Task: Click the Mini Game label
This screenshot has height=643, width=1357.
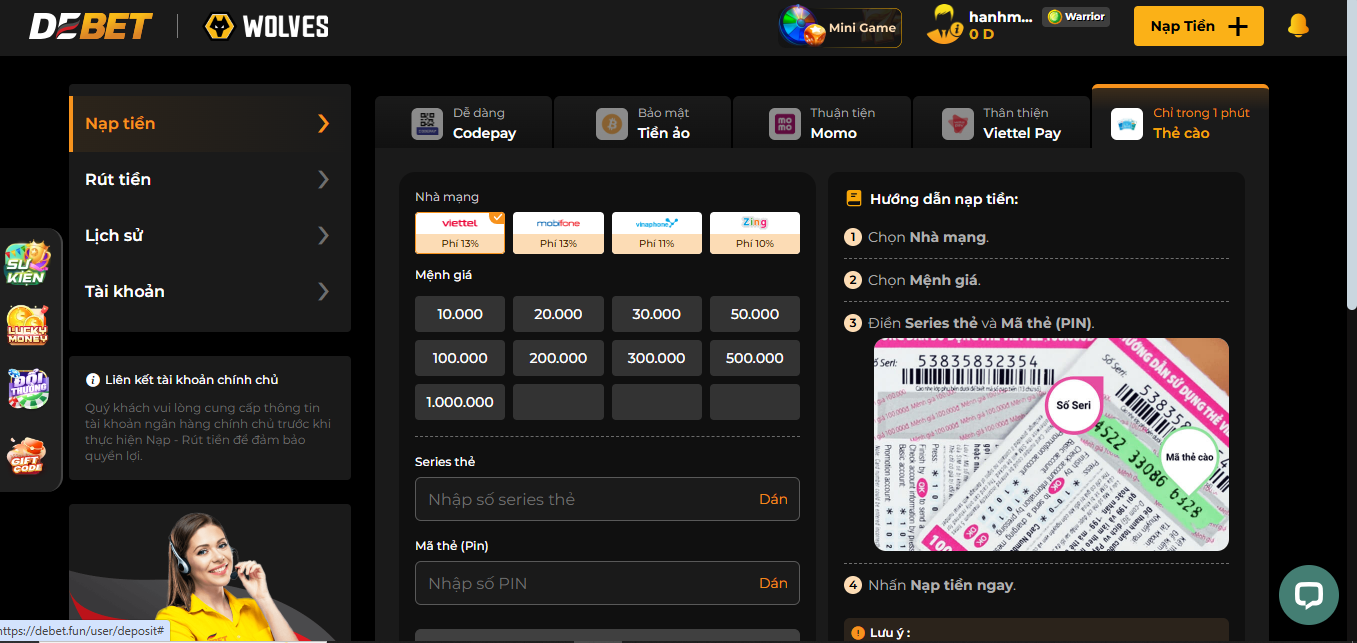Action: (x=862, y=28)
